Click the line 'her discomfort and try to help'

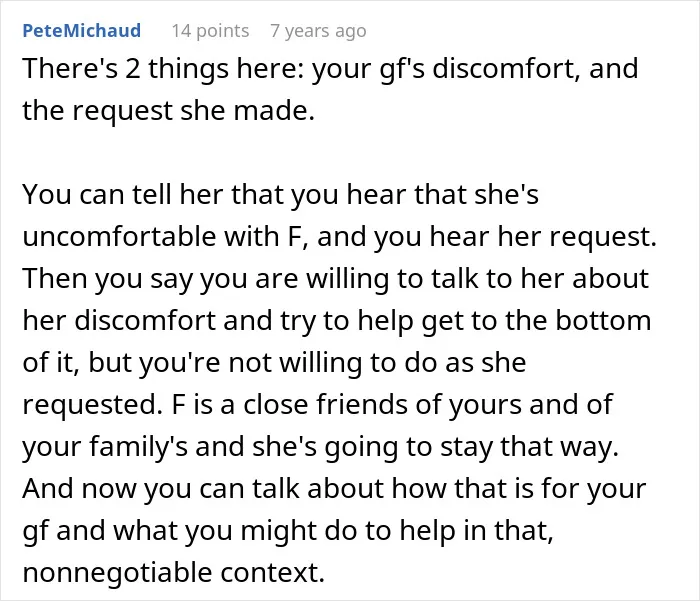click(337, 321)
